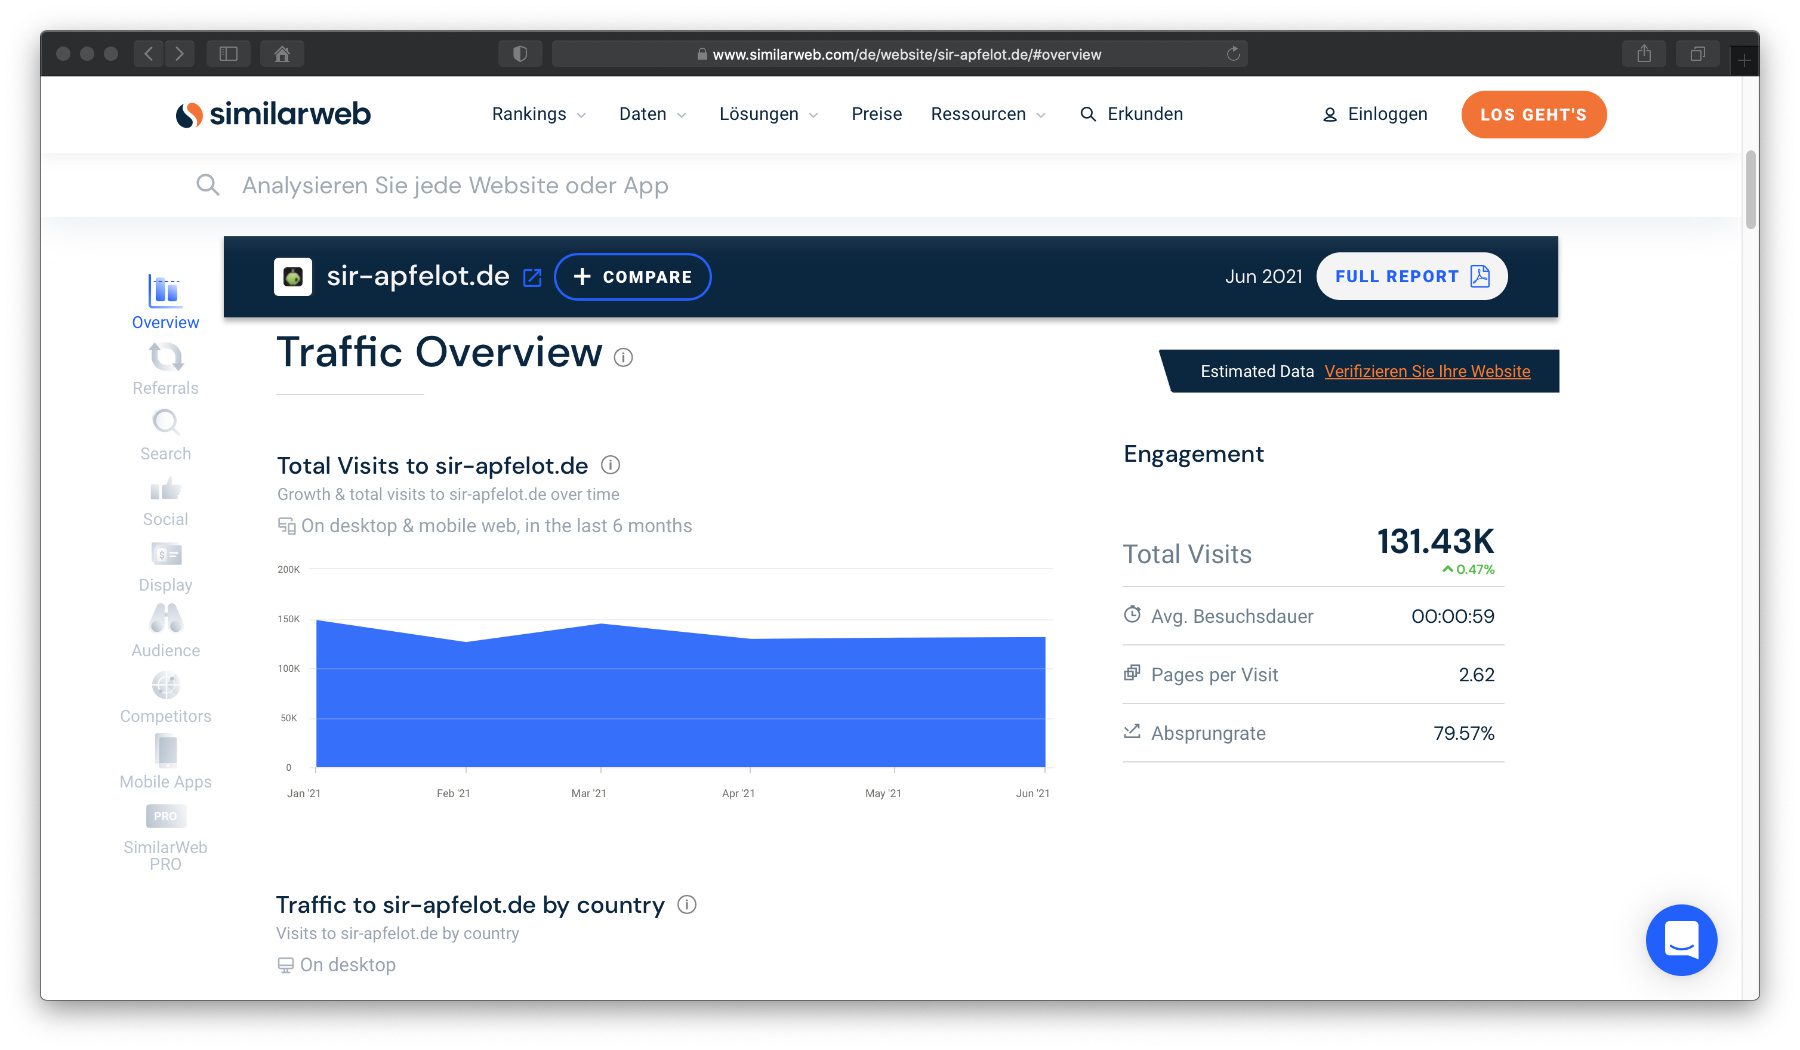The width and height of the screenshot is (1800, 1050).
Task: Open the Ressourcen navigation menu
Action: click(x=987, y=114)
